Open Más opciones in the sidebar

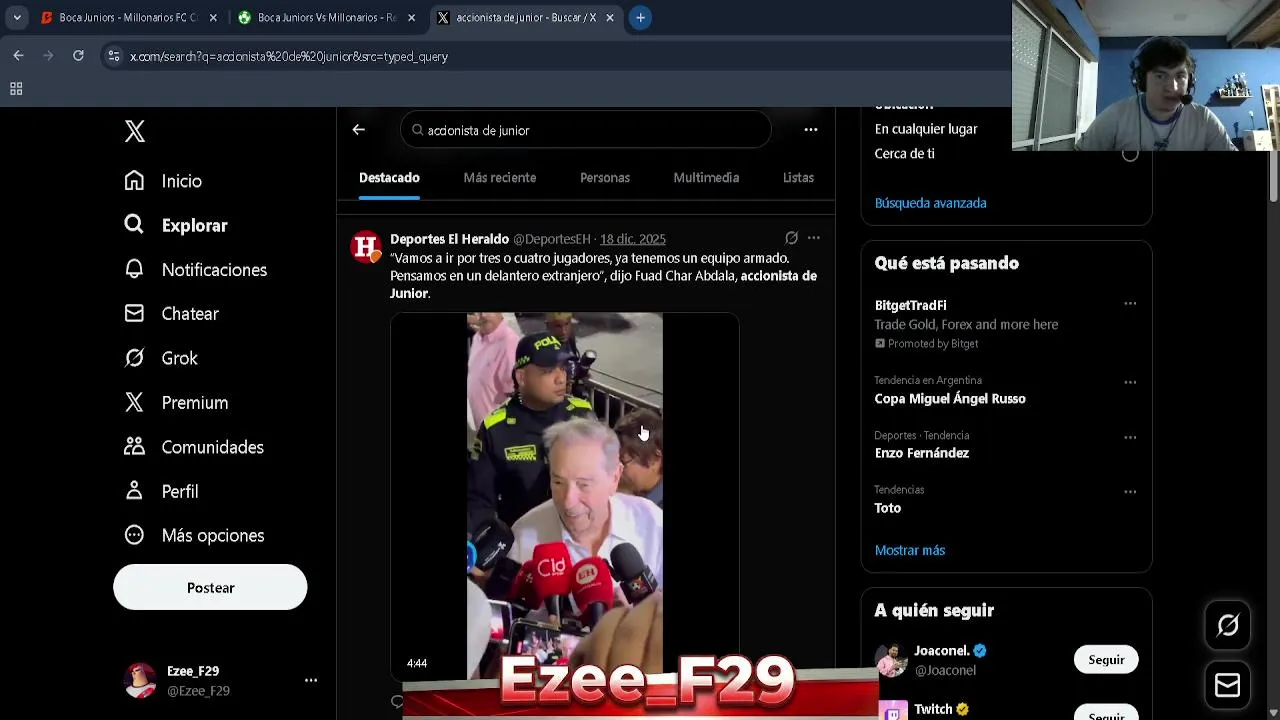click(194, 536)
